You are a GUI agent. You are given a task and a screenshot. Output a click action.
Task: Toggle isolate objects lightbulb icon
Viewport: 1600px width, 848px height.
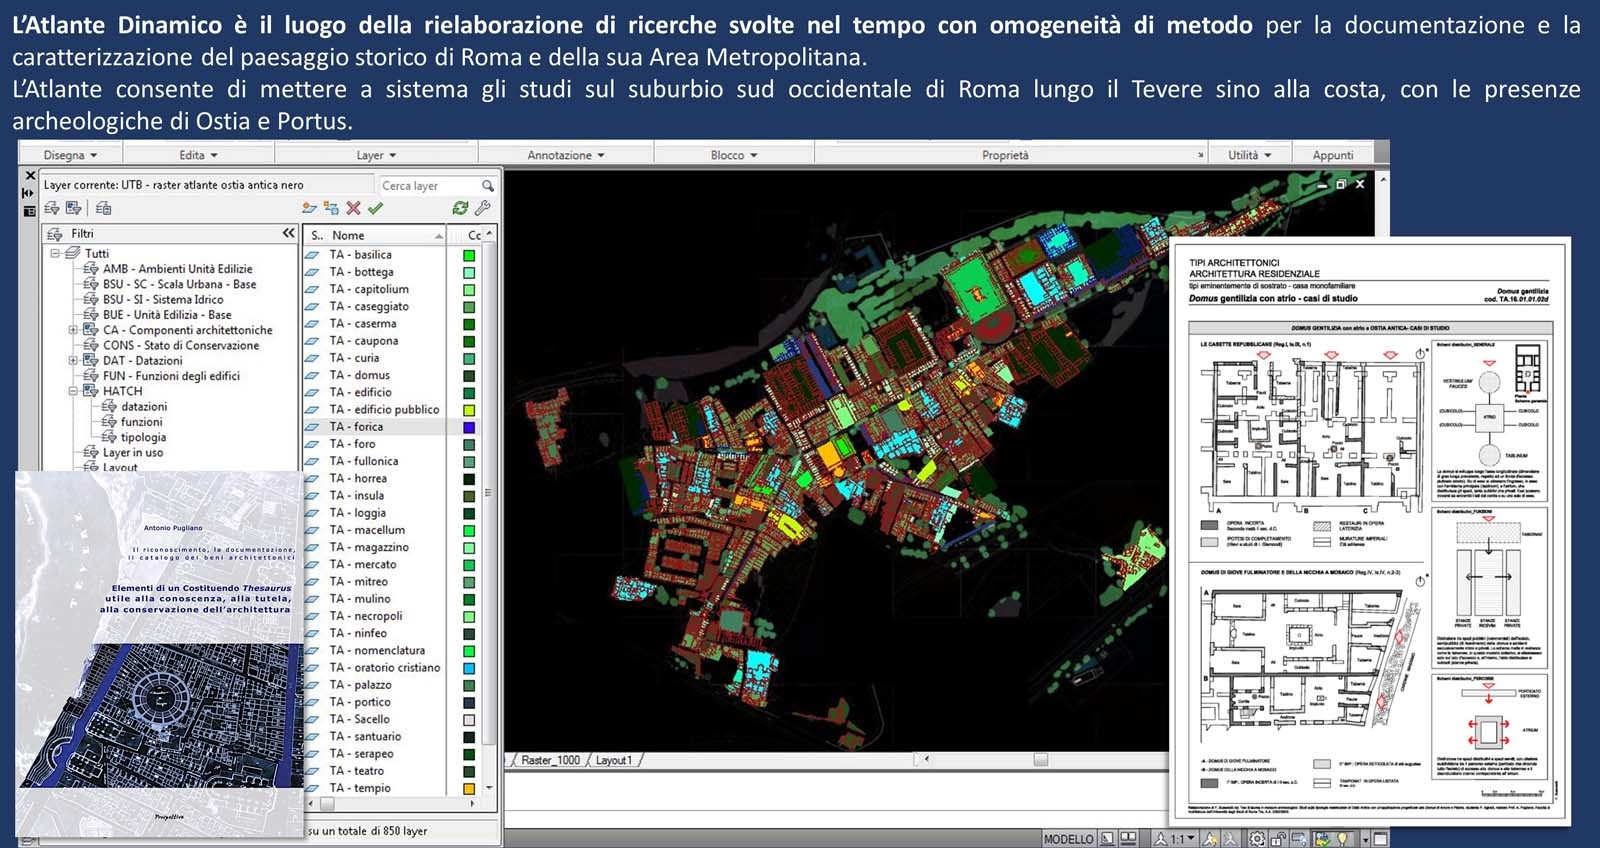pyautogui.click(x=1343, y=839)
